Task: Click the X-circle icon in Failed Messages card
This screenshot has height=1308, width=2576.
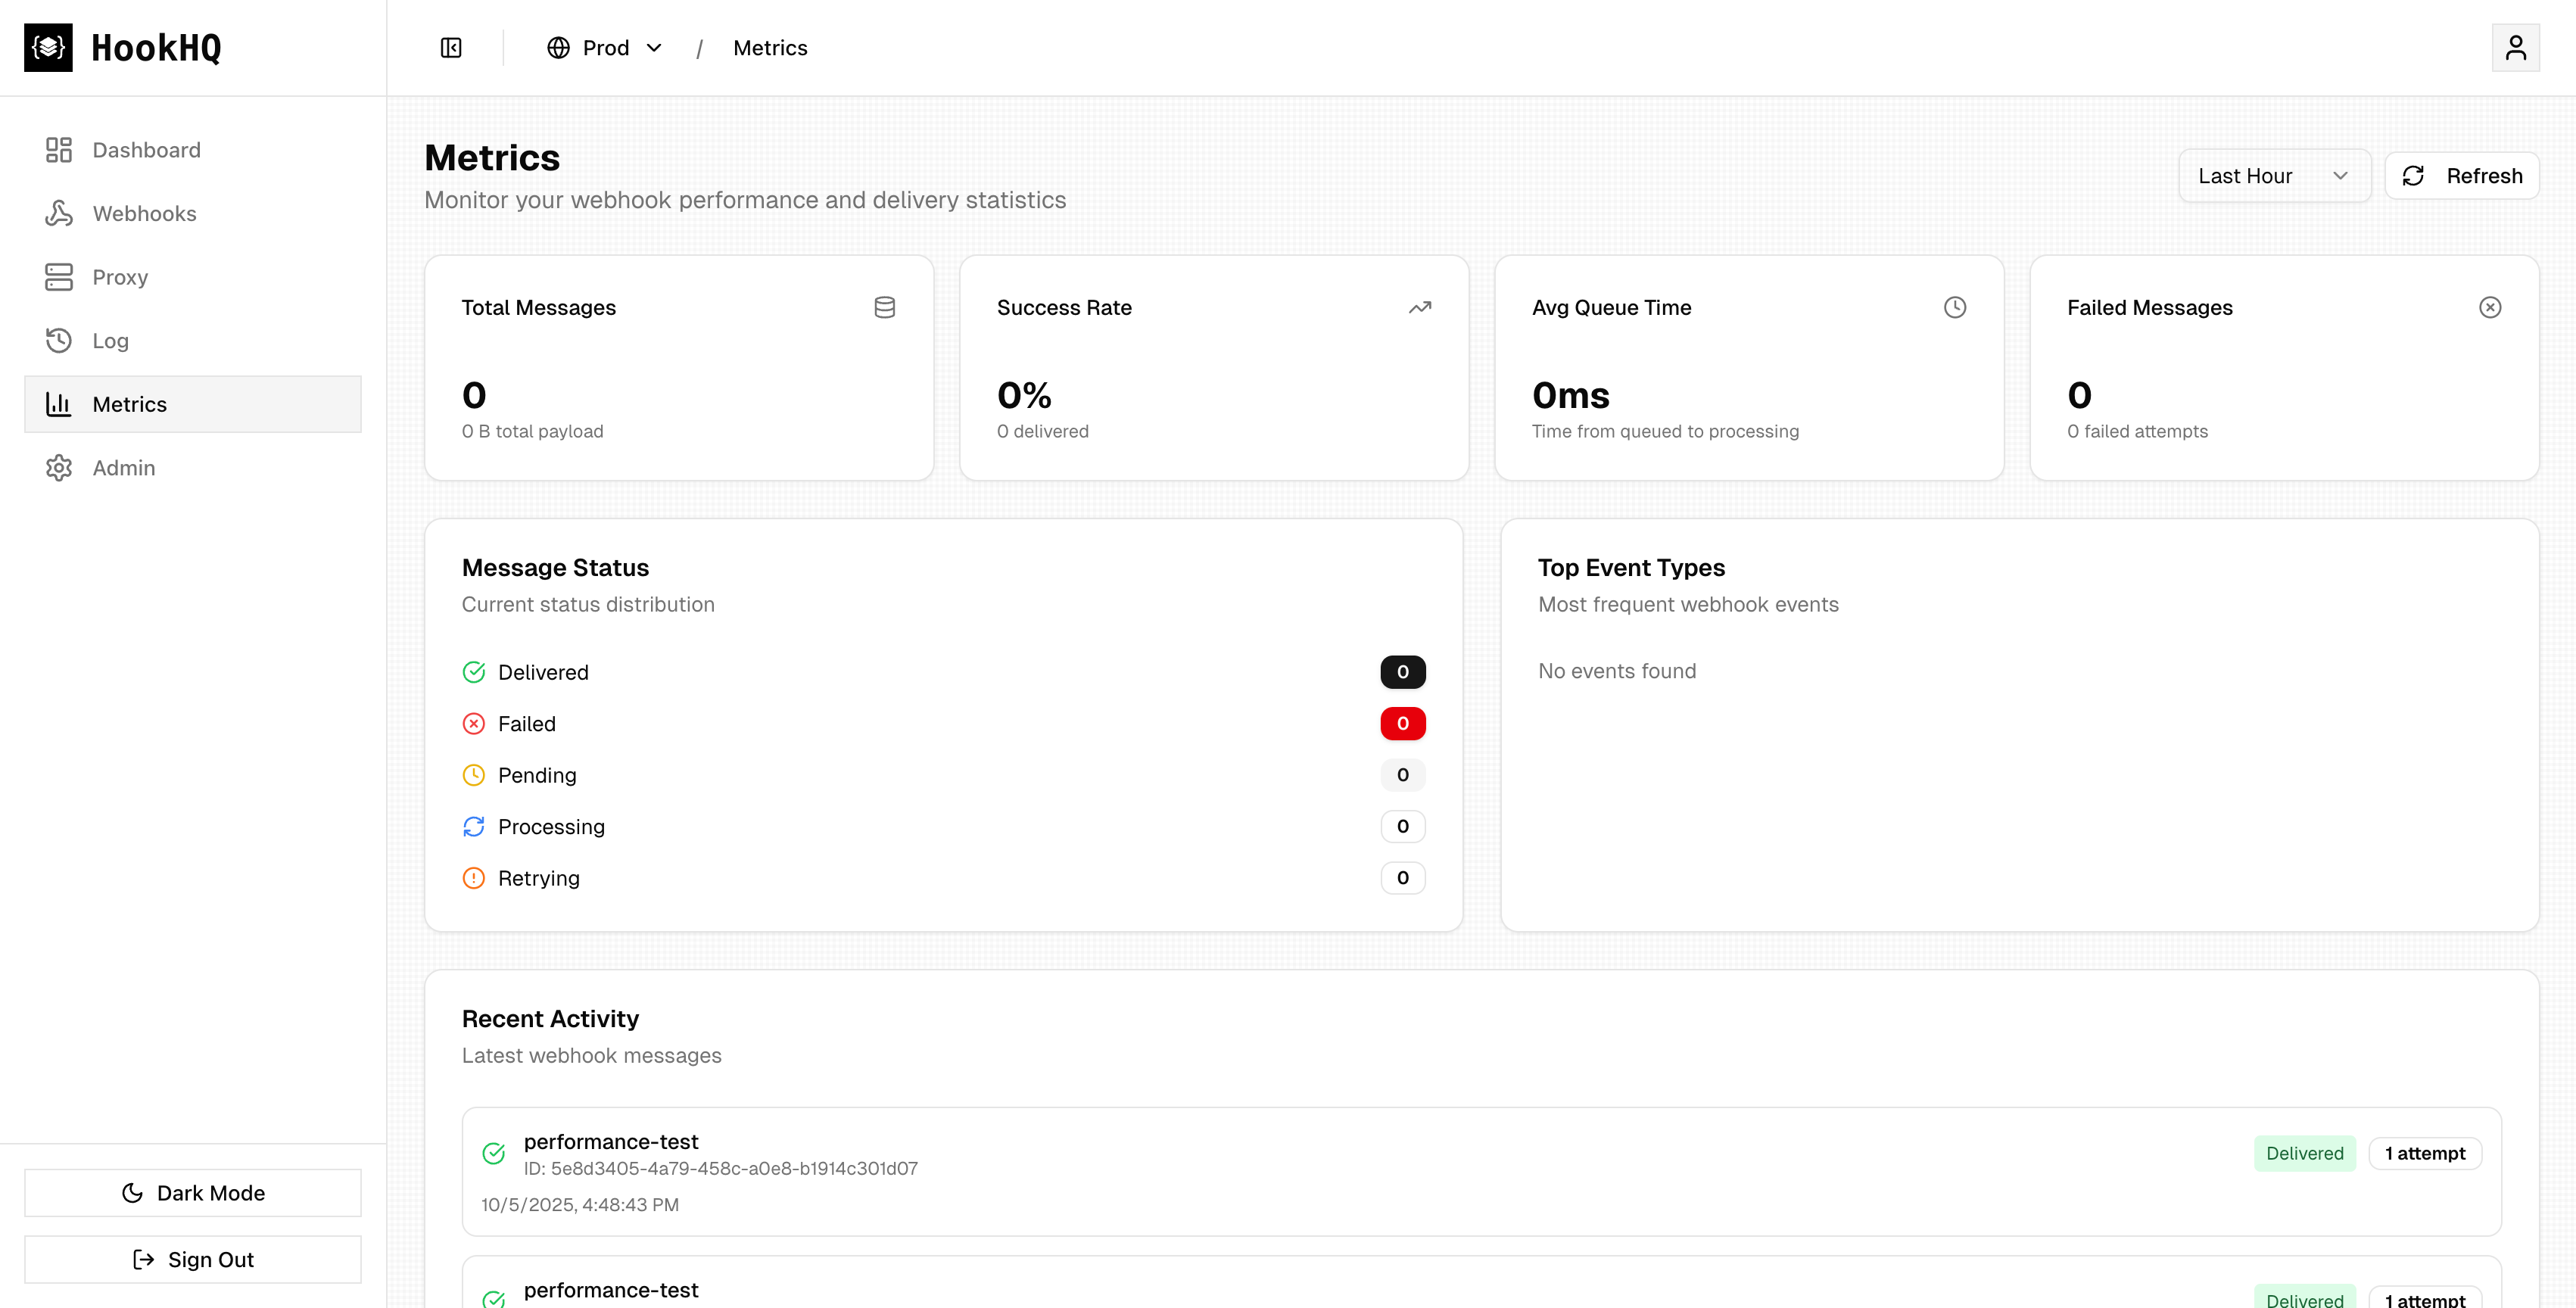Action: click(x=2490, y=307)
